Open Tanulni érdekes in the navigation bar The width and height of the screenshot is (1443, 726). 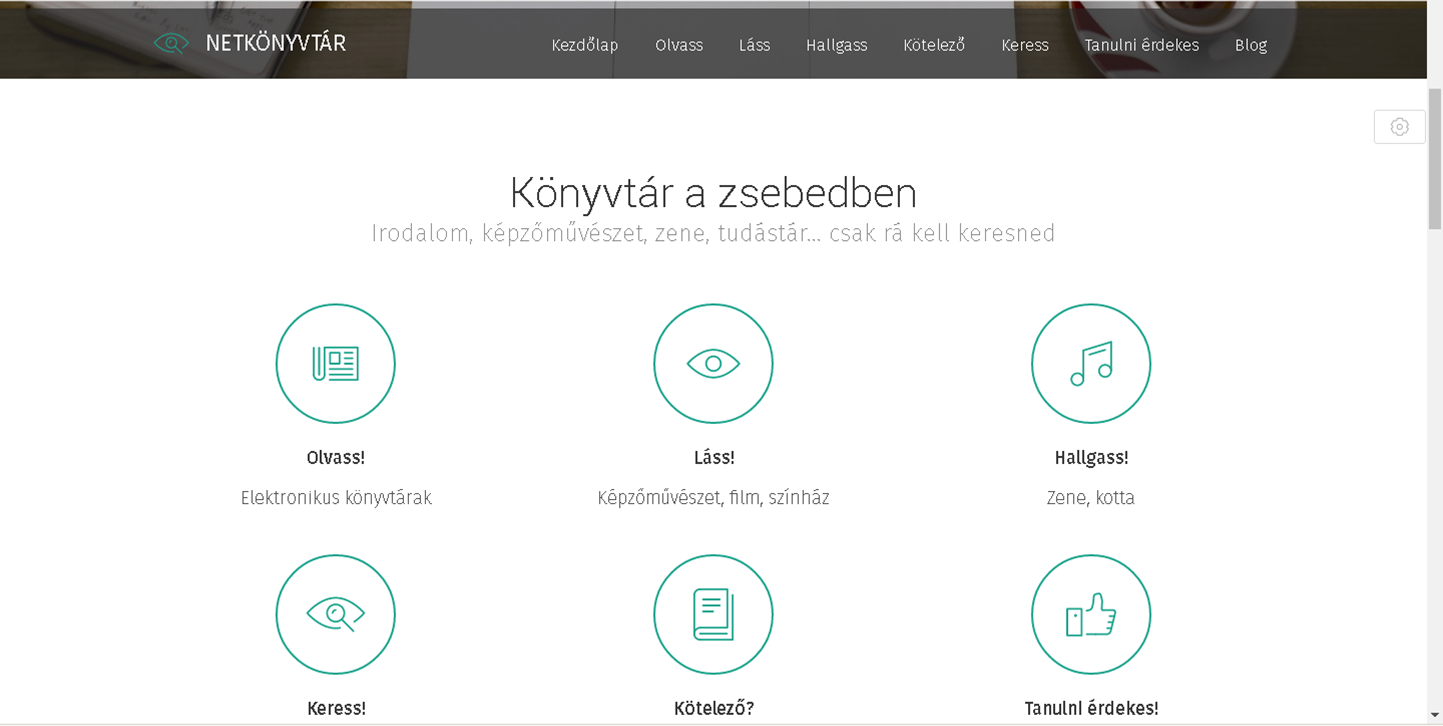pos(1141,45)
